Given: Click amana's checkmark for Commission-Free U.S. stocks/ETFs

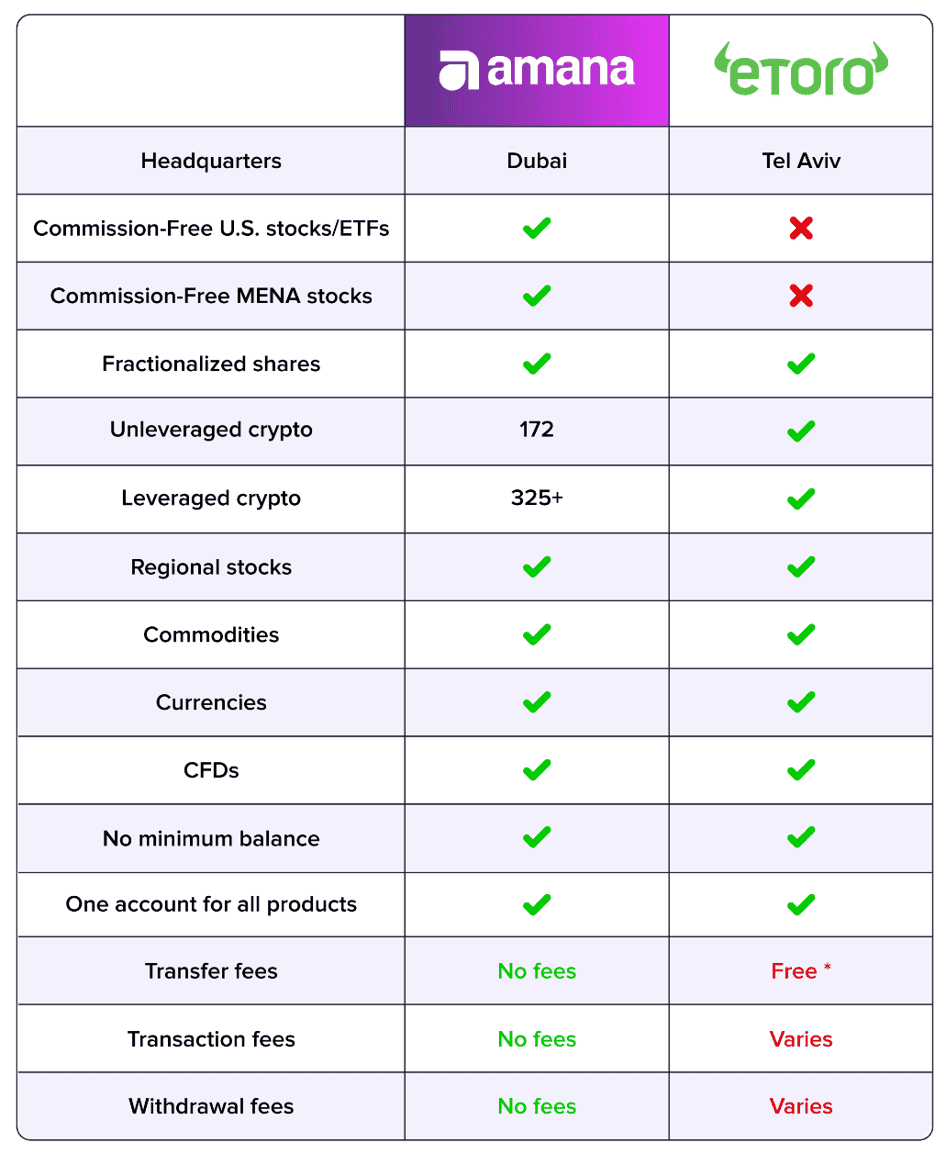Looking at the screenshot, I should [537, 228].
